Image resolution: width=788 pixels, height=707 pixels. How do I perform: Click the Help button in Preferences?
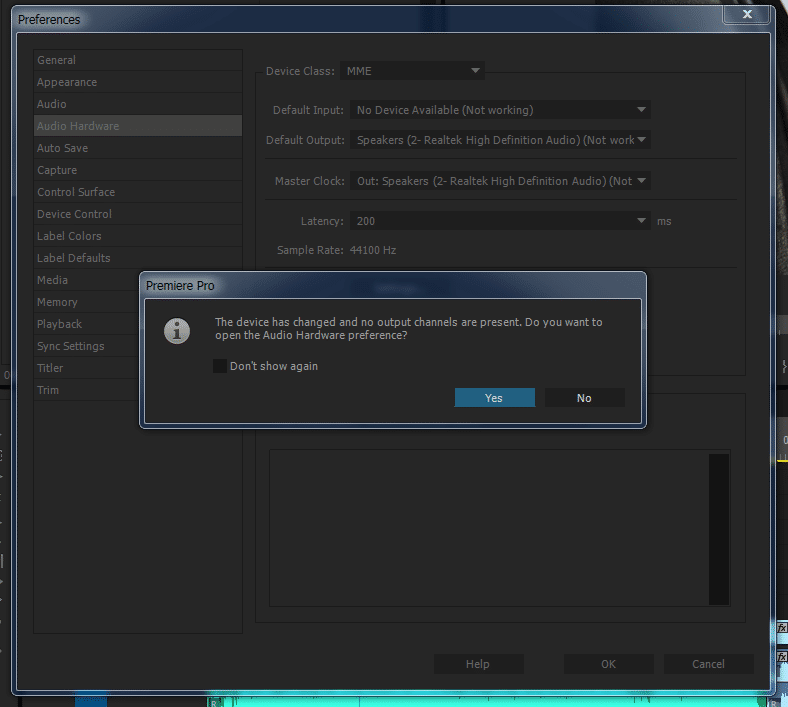478,664
